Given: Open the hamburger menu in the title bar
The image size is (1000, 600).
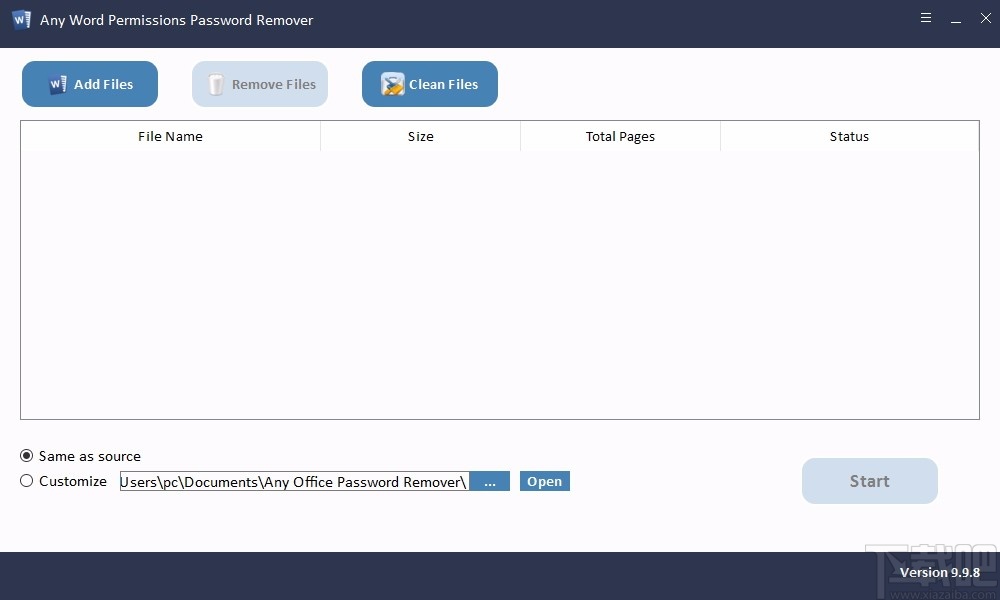Looking at the screenshot, I should 926,18.
